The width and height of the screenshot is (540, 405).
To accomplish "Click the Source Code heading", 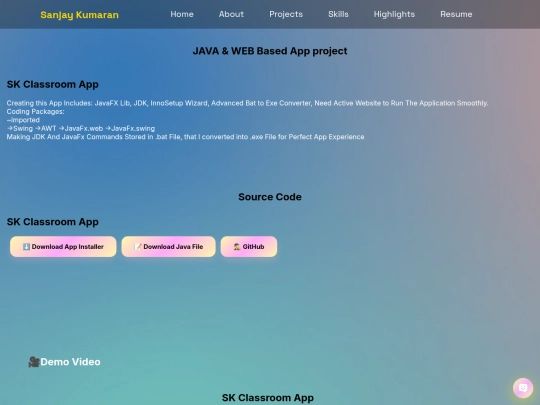I will click(270, 197).
